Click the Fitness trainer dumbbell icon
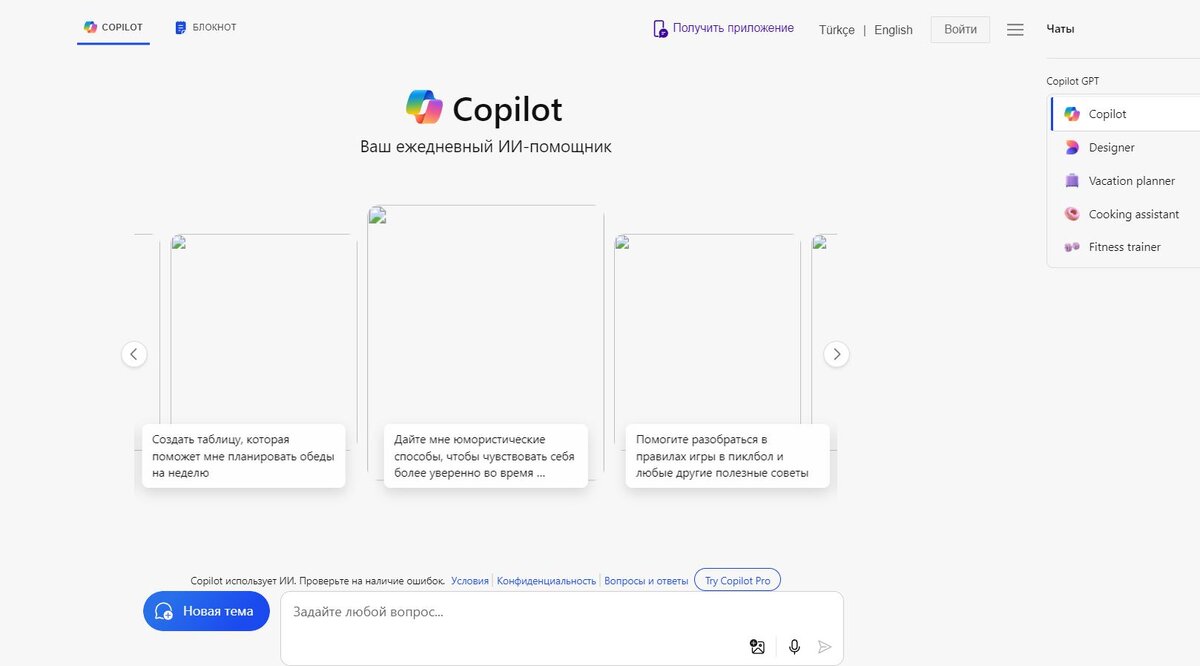 click(1072, 247)
